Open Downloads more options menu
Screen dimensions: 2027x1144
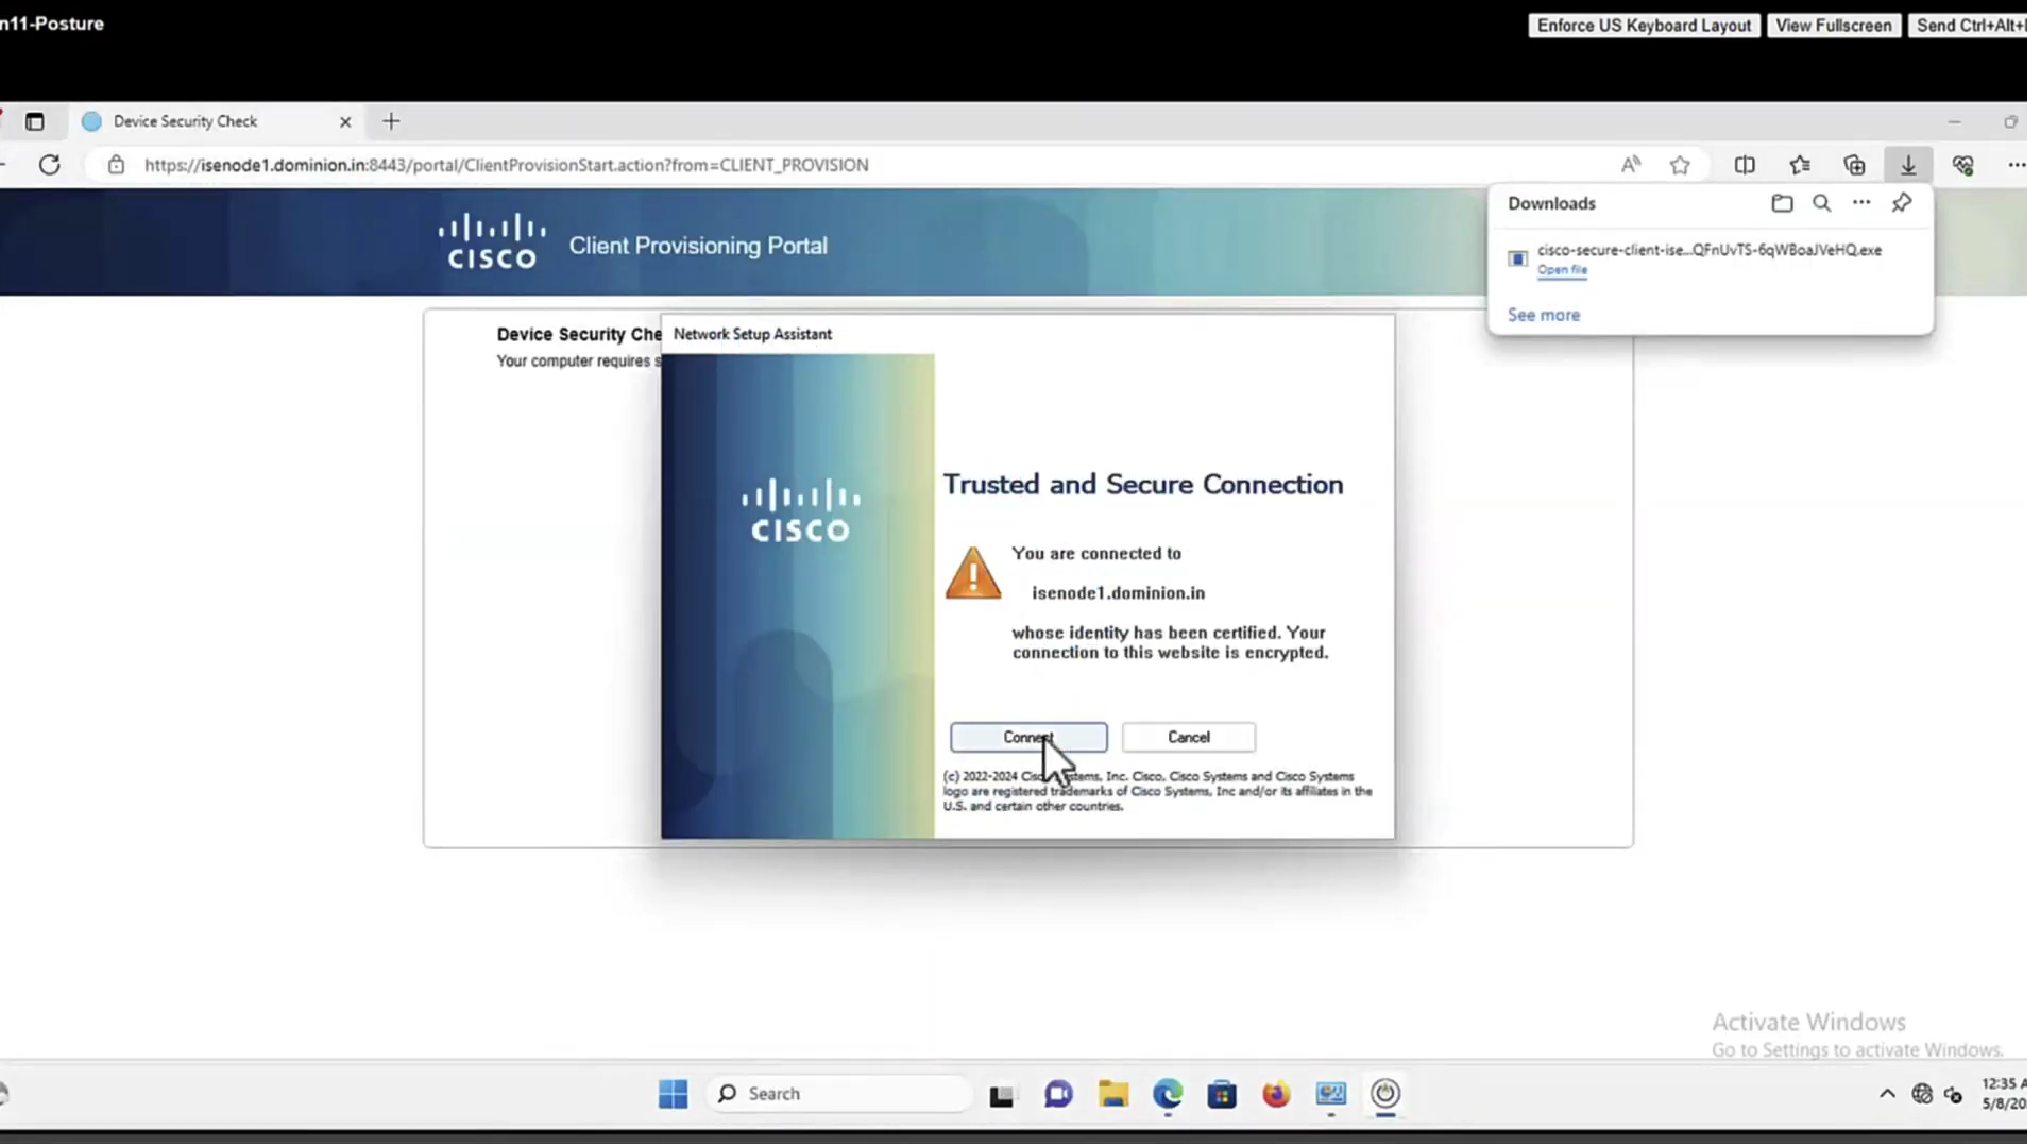coord(1861,204)
